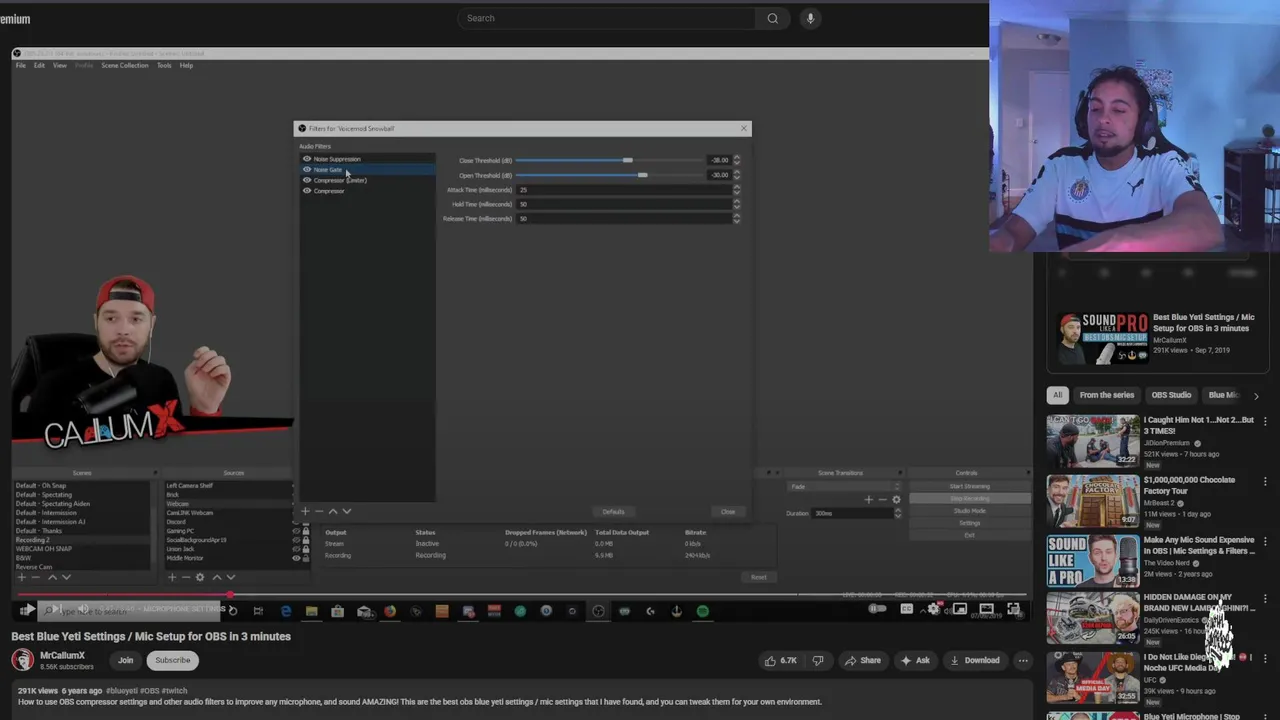Move the Close Threshold slider handle
Image resolution: width=1280 pixels, height=720 pixels.
[627, 160]
